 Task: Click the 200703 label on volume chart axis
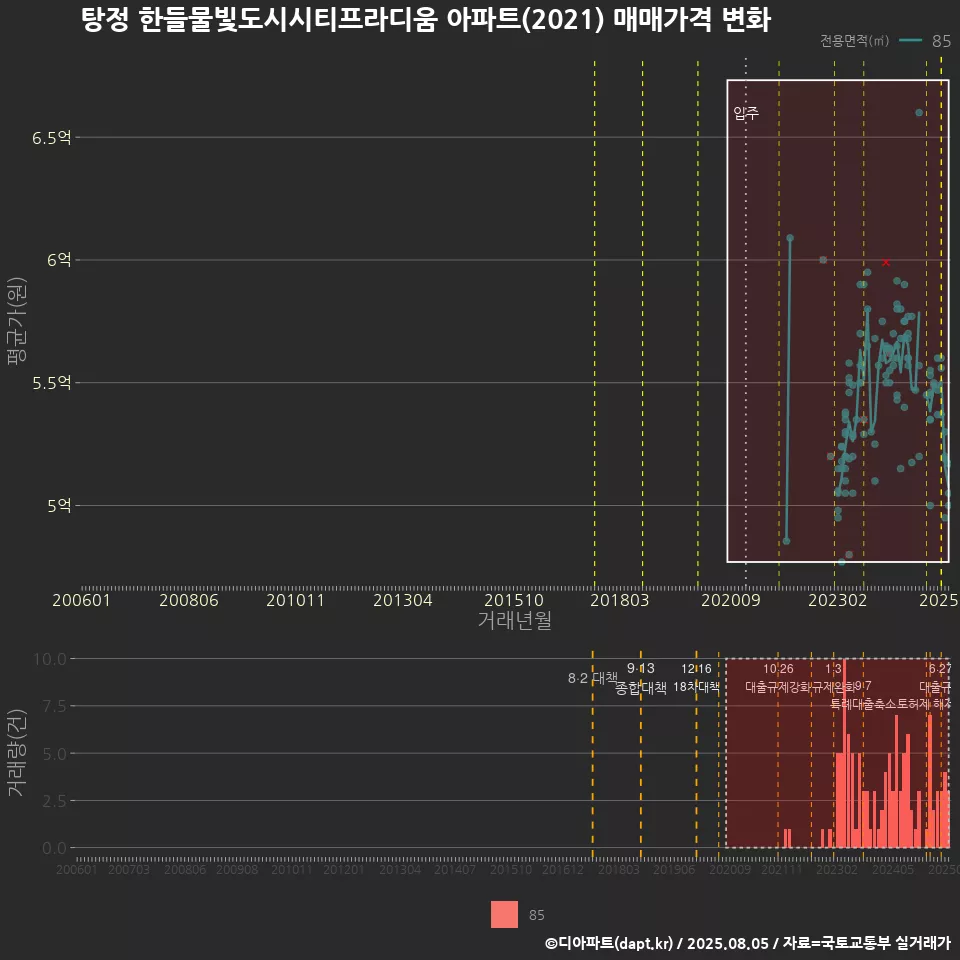coord(129,869)
